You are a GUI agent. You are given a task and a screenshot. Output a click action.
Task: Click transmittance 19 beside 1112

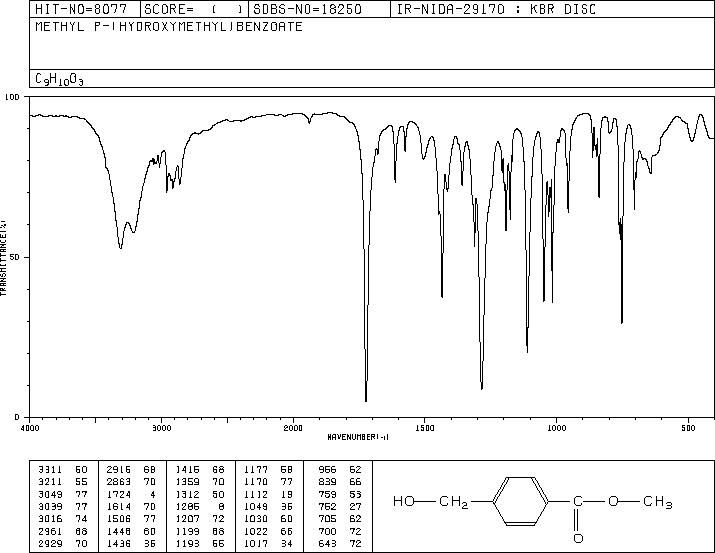[287, 494]
